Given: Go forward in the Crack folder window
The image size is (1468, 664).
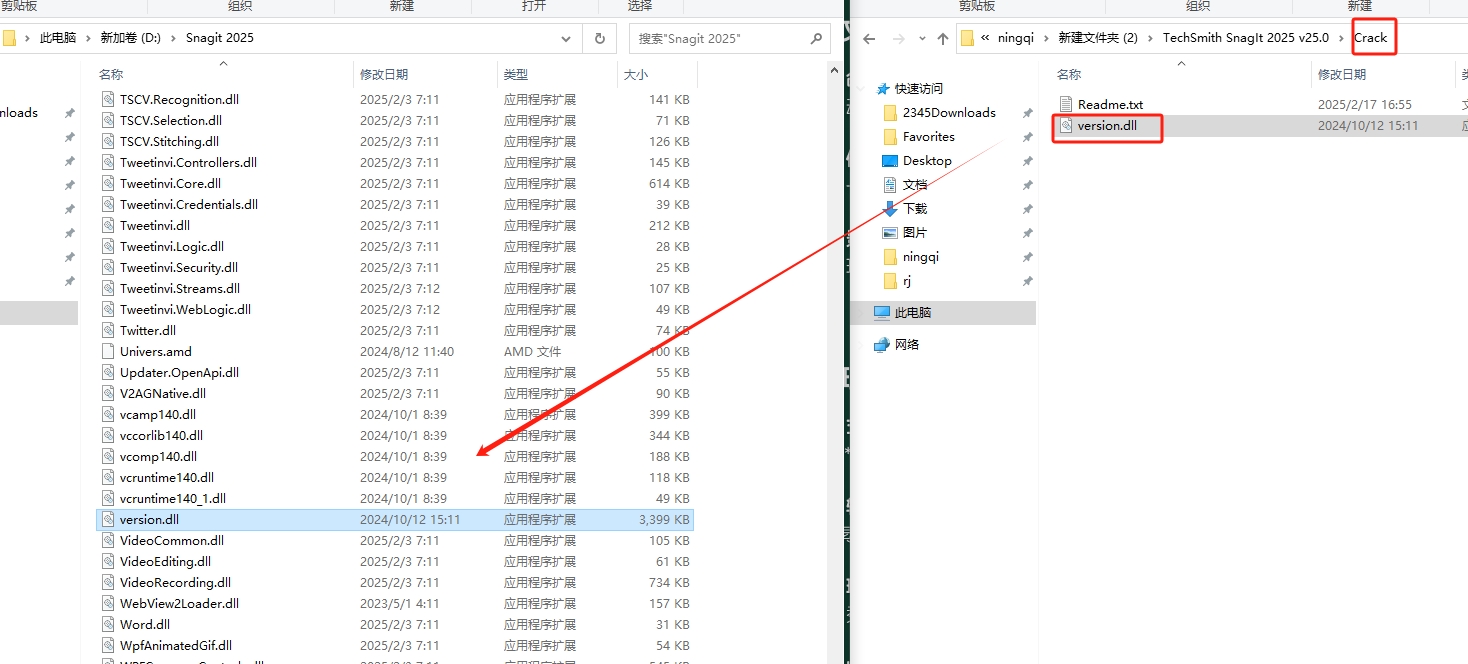Looking at the screenshot, I should [x=898, y=39].
